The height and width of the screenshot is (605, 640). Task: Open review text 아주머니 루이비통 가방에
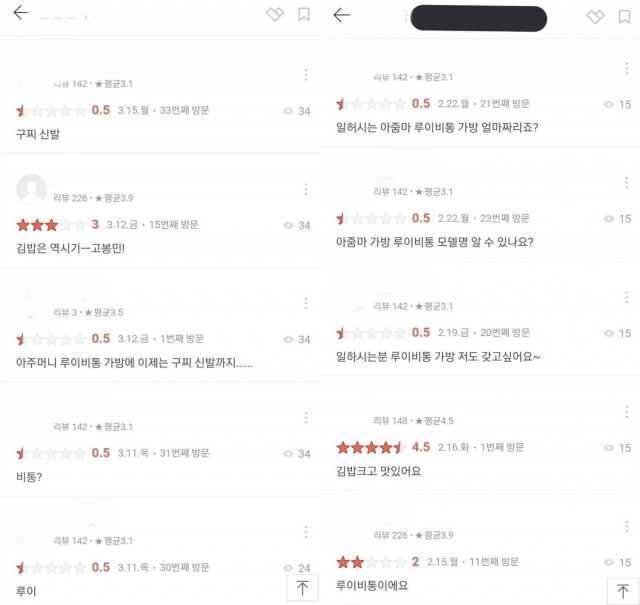click(x=134, y=363)
